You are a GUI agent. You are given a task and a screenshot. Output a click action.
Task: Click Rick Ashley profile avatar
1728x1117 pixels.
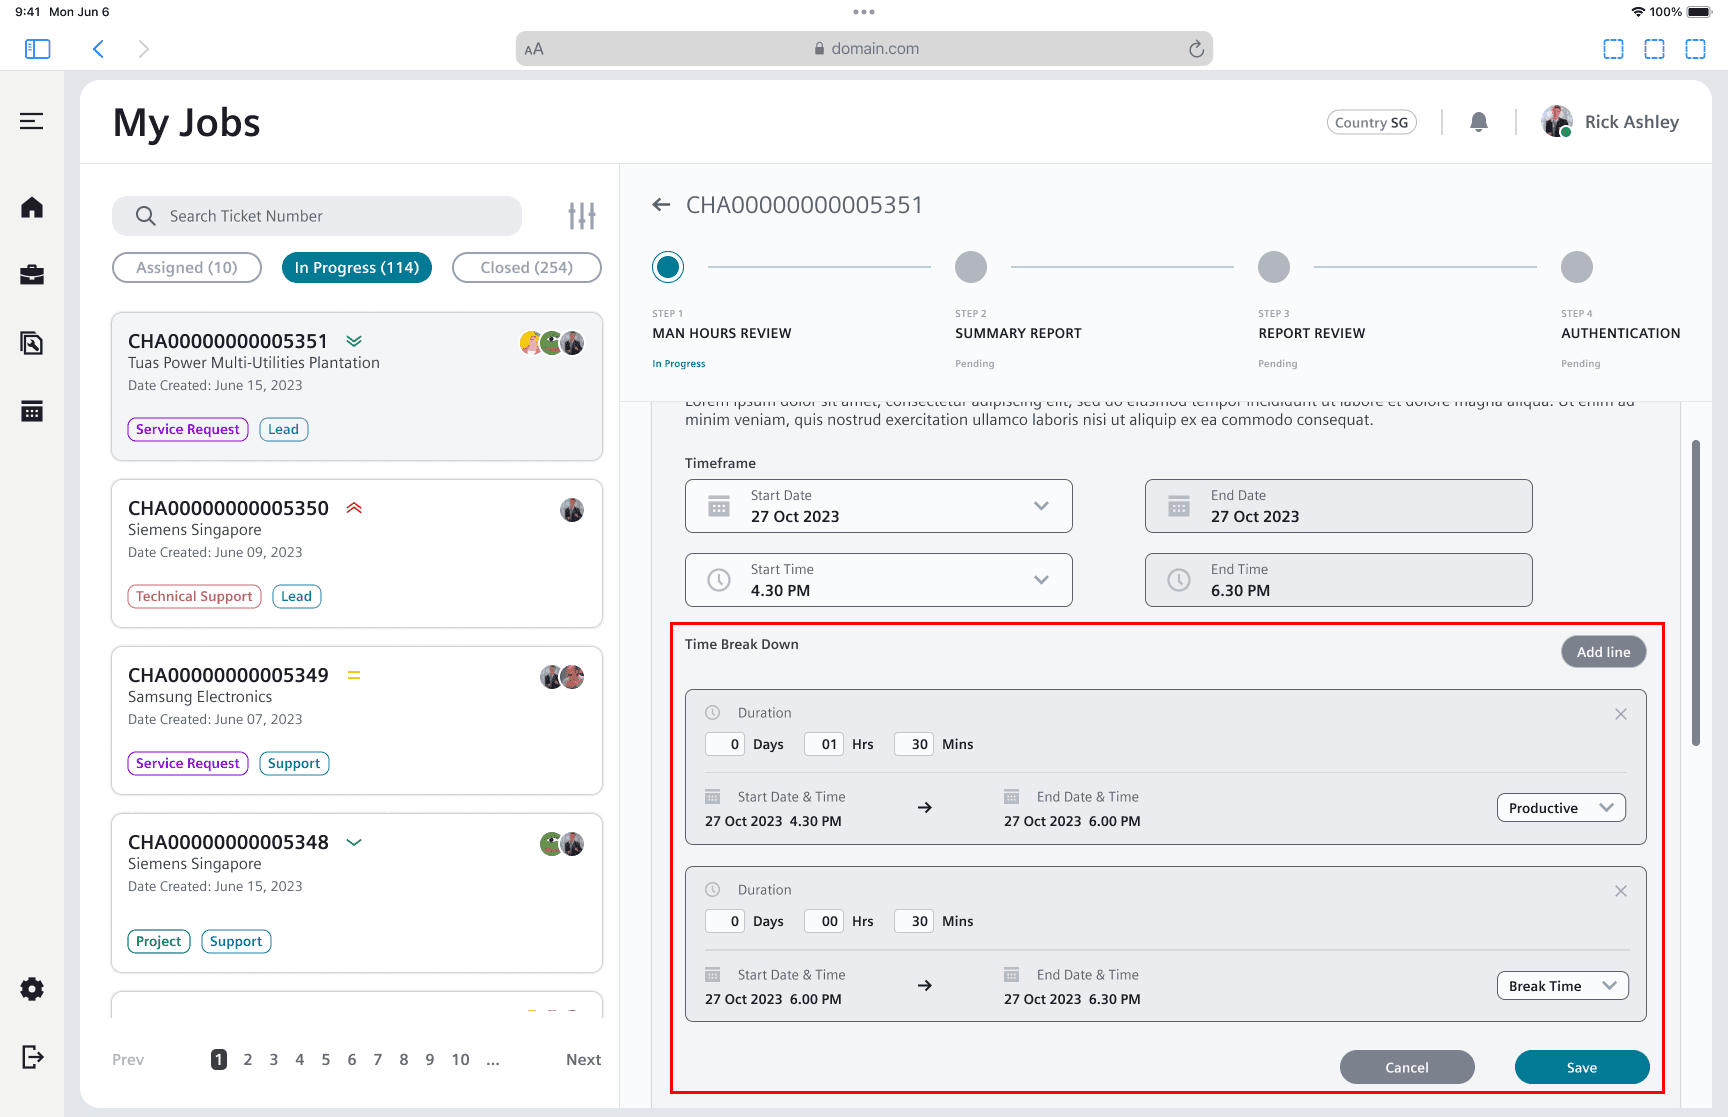(x=1557, y=121)
